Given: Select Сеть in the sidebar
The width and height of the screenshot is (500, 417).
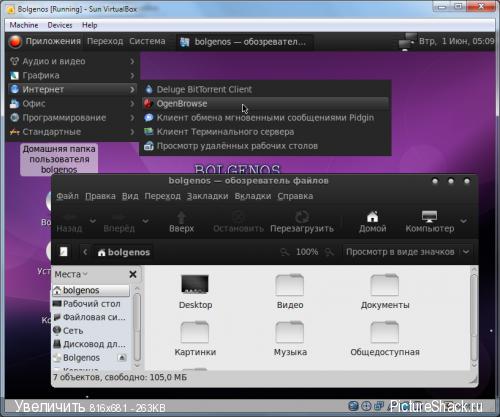Looking at the screenshot, I should (91, 331).
